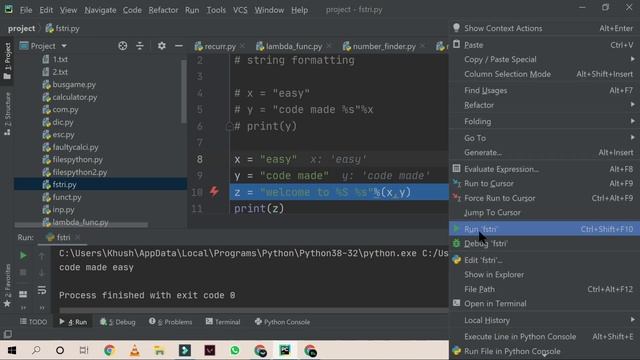Image resolution: width=640 pixels, height=360 pixels.
Task: Open Windows Start menu
Action: (x=12, y=350)
